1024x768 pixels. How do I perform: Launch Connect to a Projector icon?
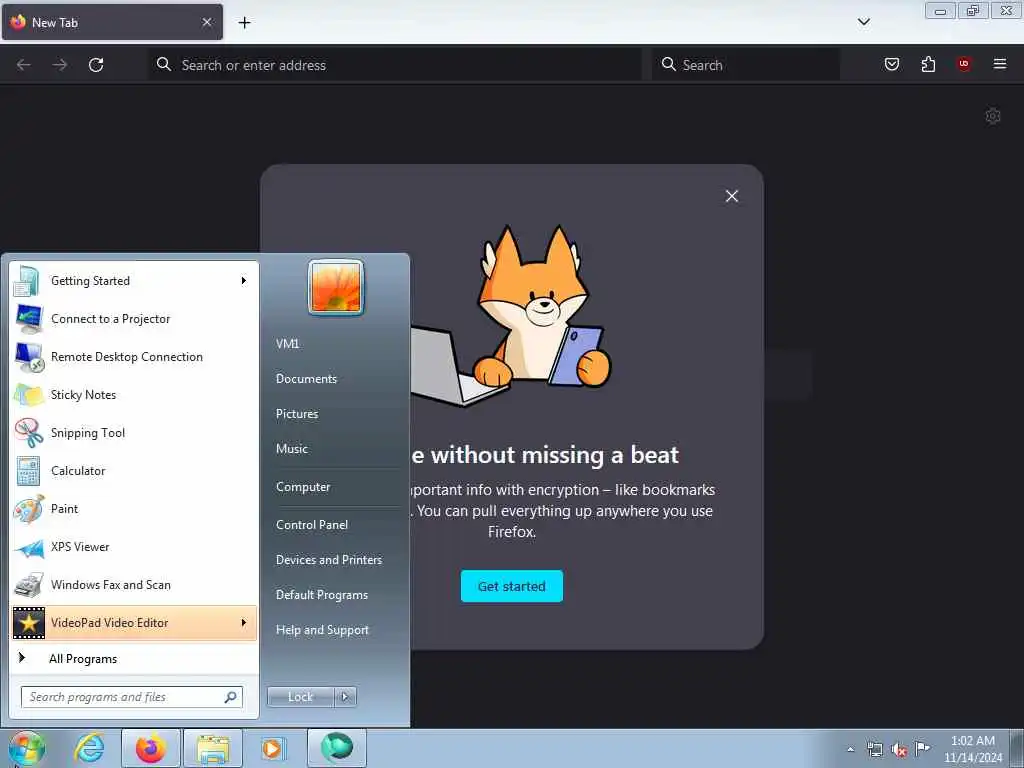click(x=28, y=319)
